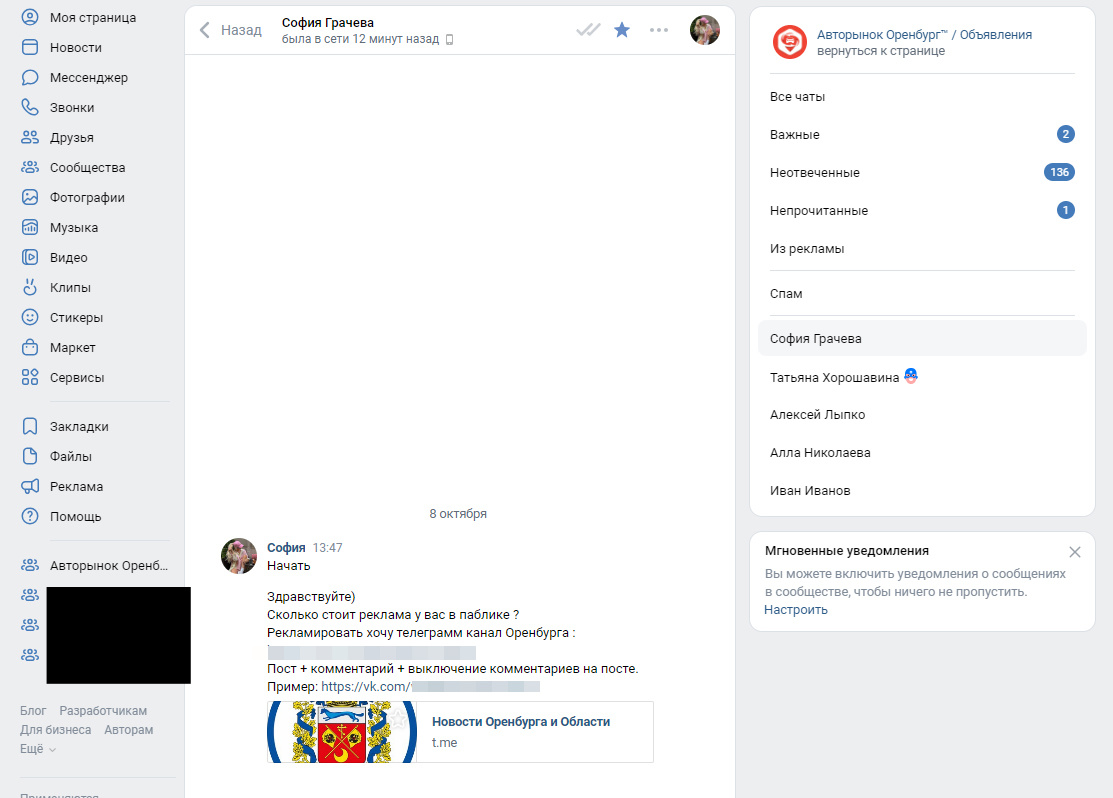Open the three-dots chat actions menu
1113x798 pixels.
pyautogui.click(x=659, y=30)
